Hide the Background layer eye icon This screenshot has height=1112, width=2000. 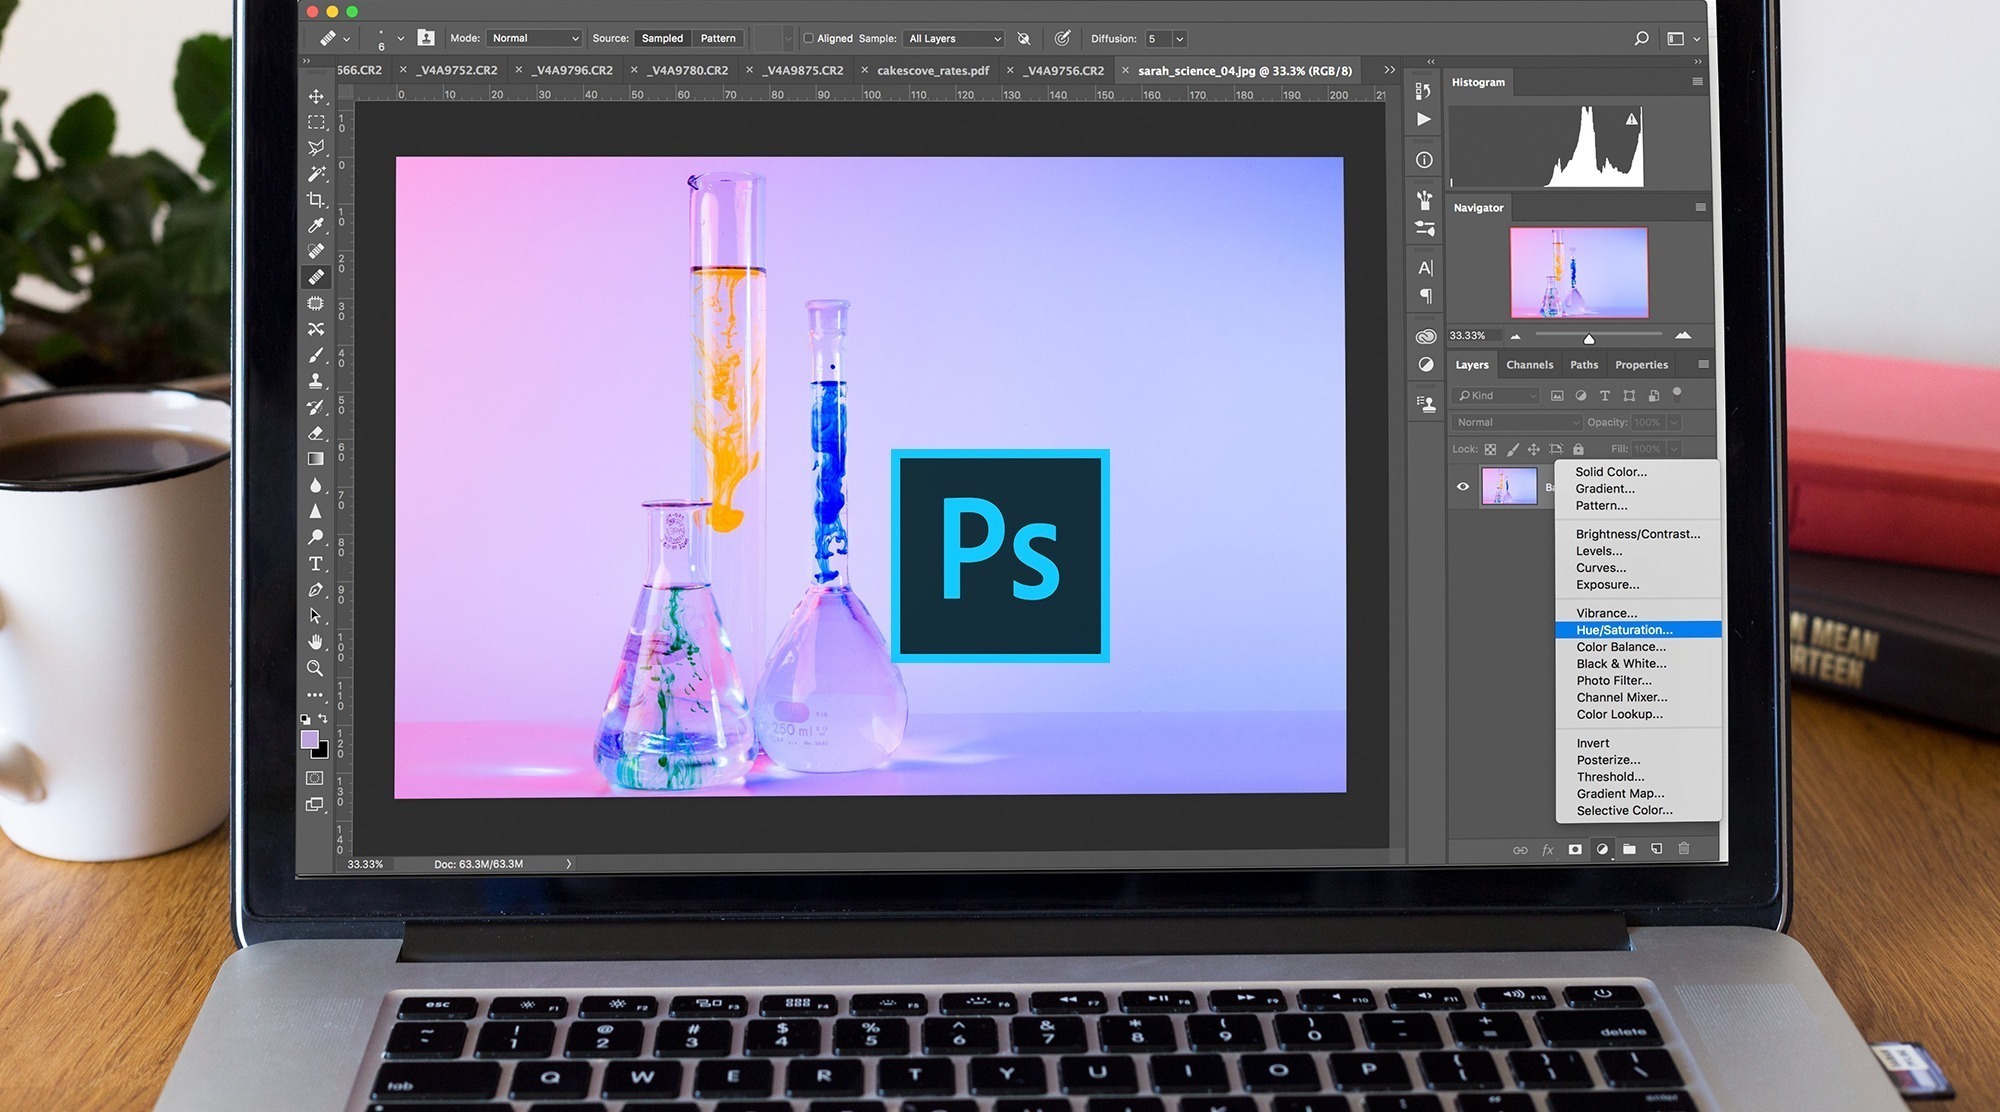coord(1463,487)
